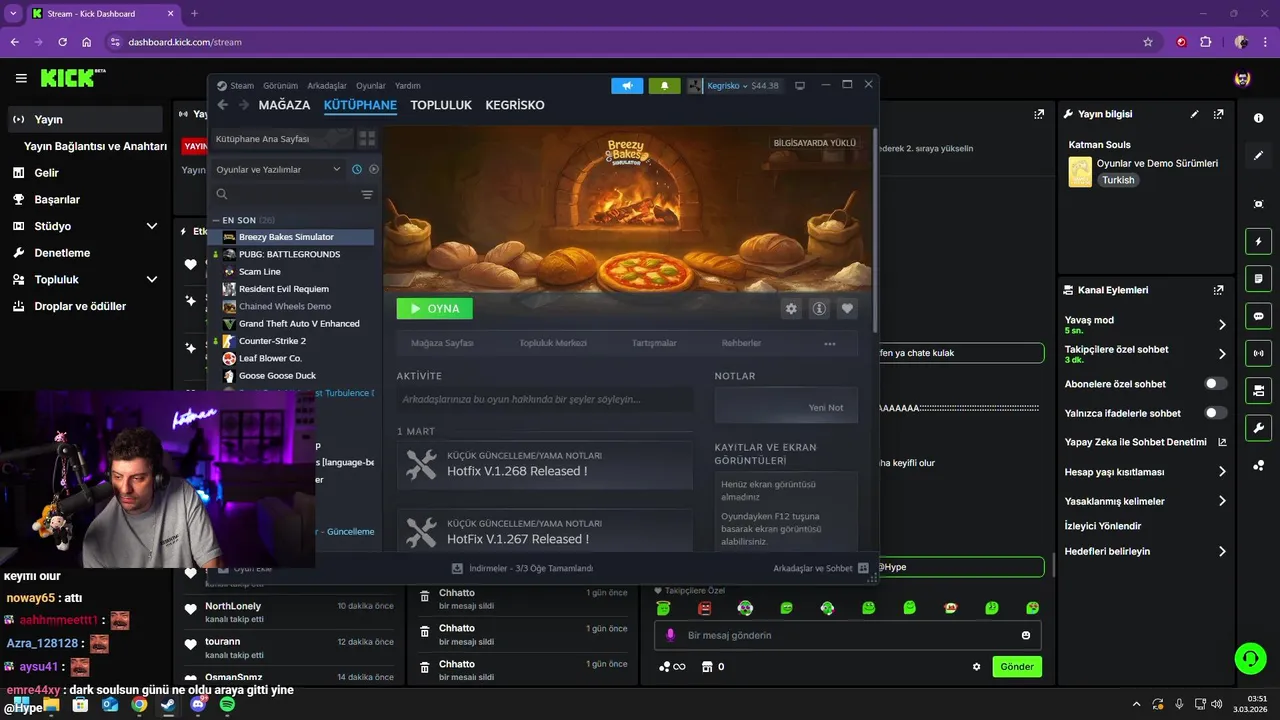Open more options ellipsis on Breezy Bakes page

829,343
